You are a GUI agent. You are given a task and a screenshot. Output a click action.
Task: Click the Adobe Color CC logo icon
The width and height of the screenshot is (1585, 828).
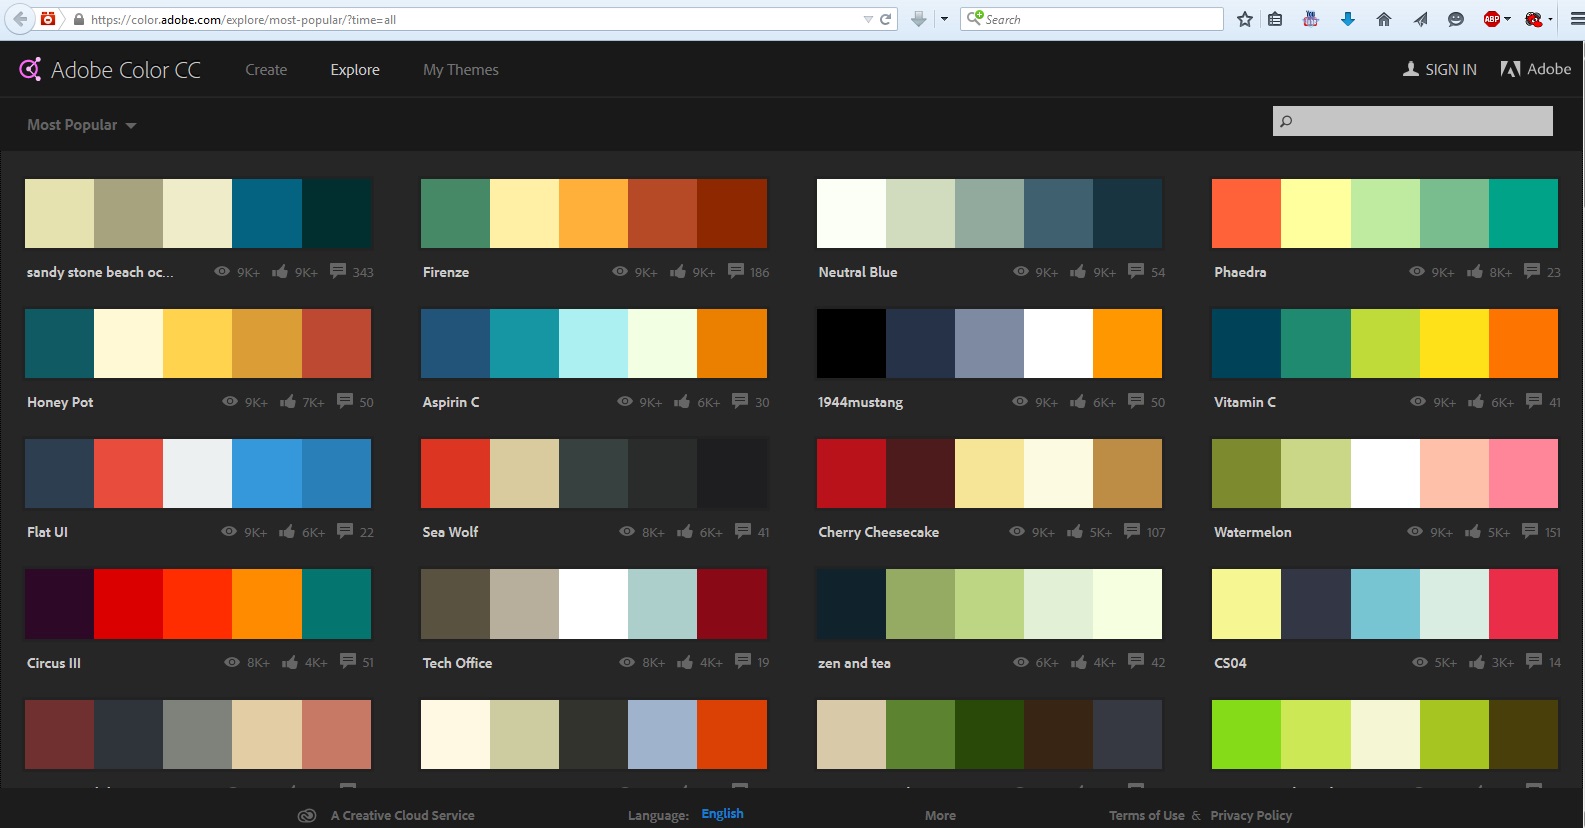click(x=30, y=69)
